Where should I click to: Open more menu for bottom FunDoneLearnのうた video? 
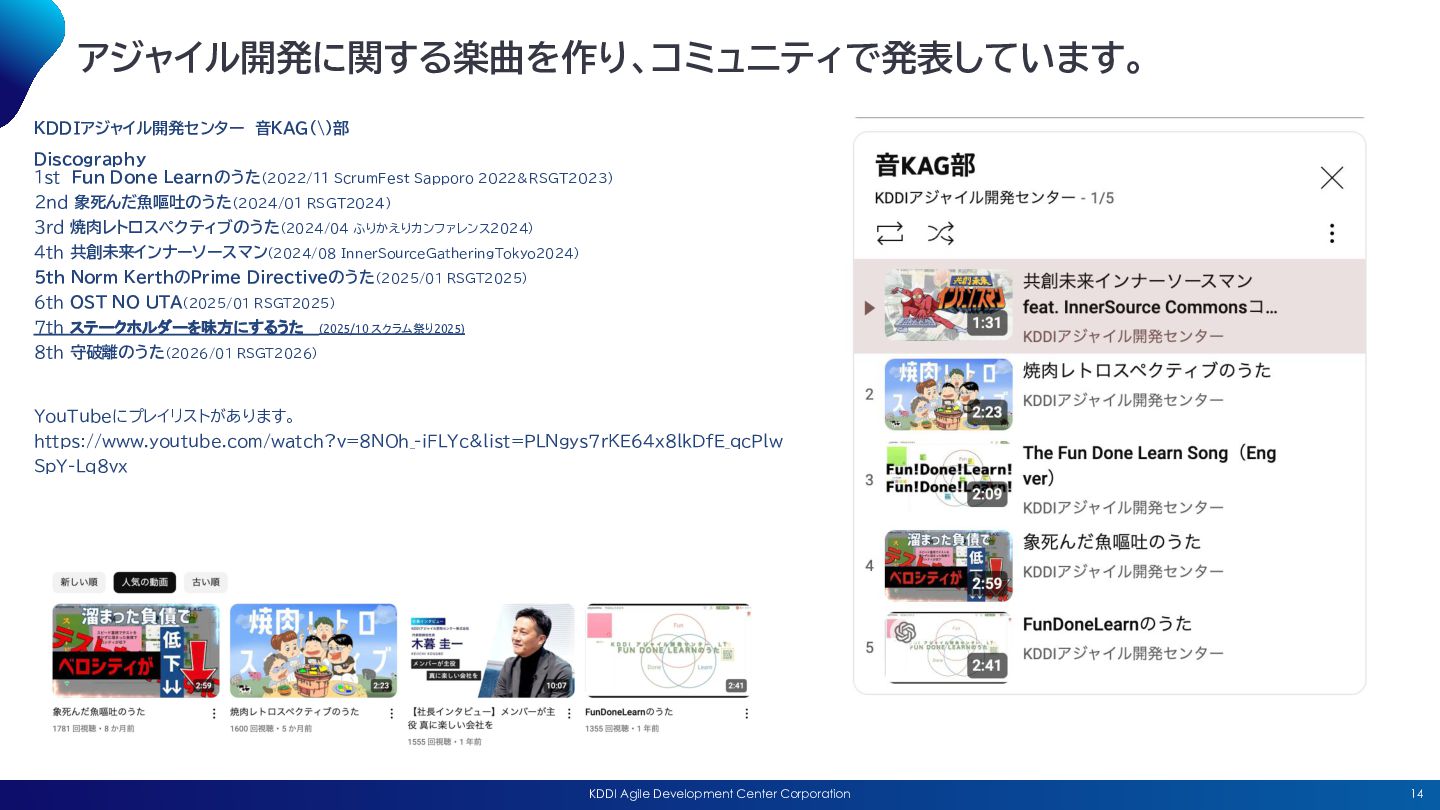(x=746, y=713)
